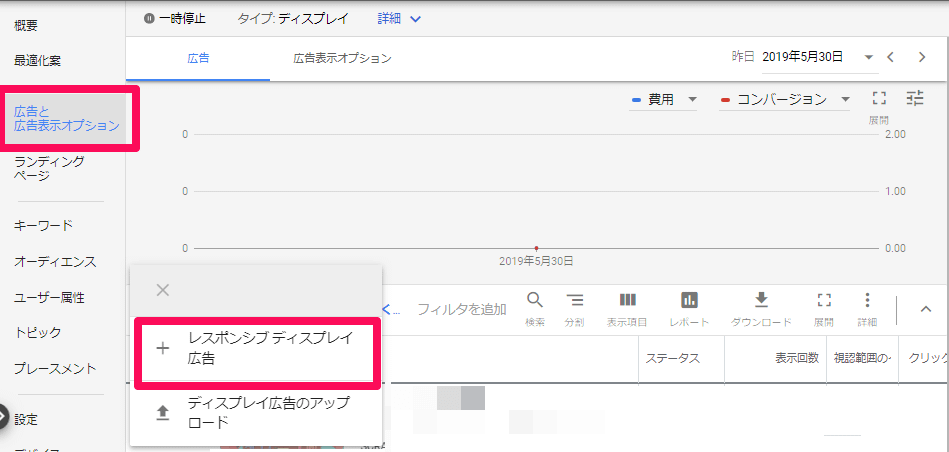Switch to the 広告表示オプション tab
949x452 pixels.
point(342,59)
